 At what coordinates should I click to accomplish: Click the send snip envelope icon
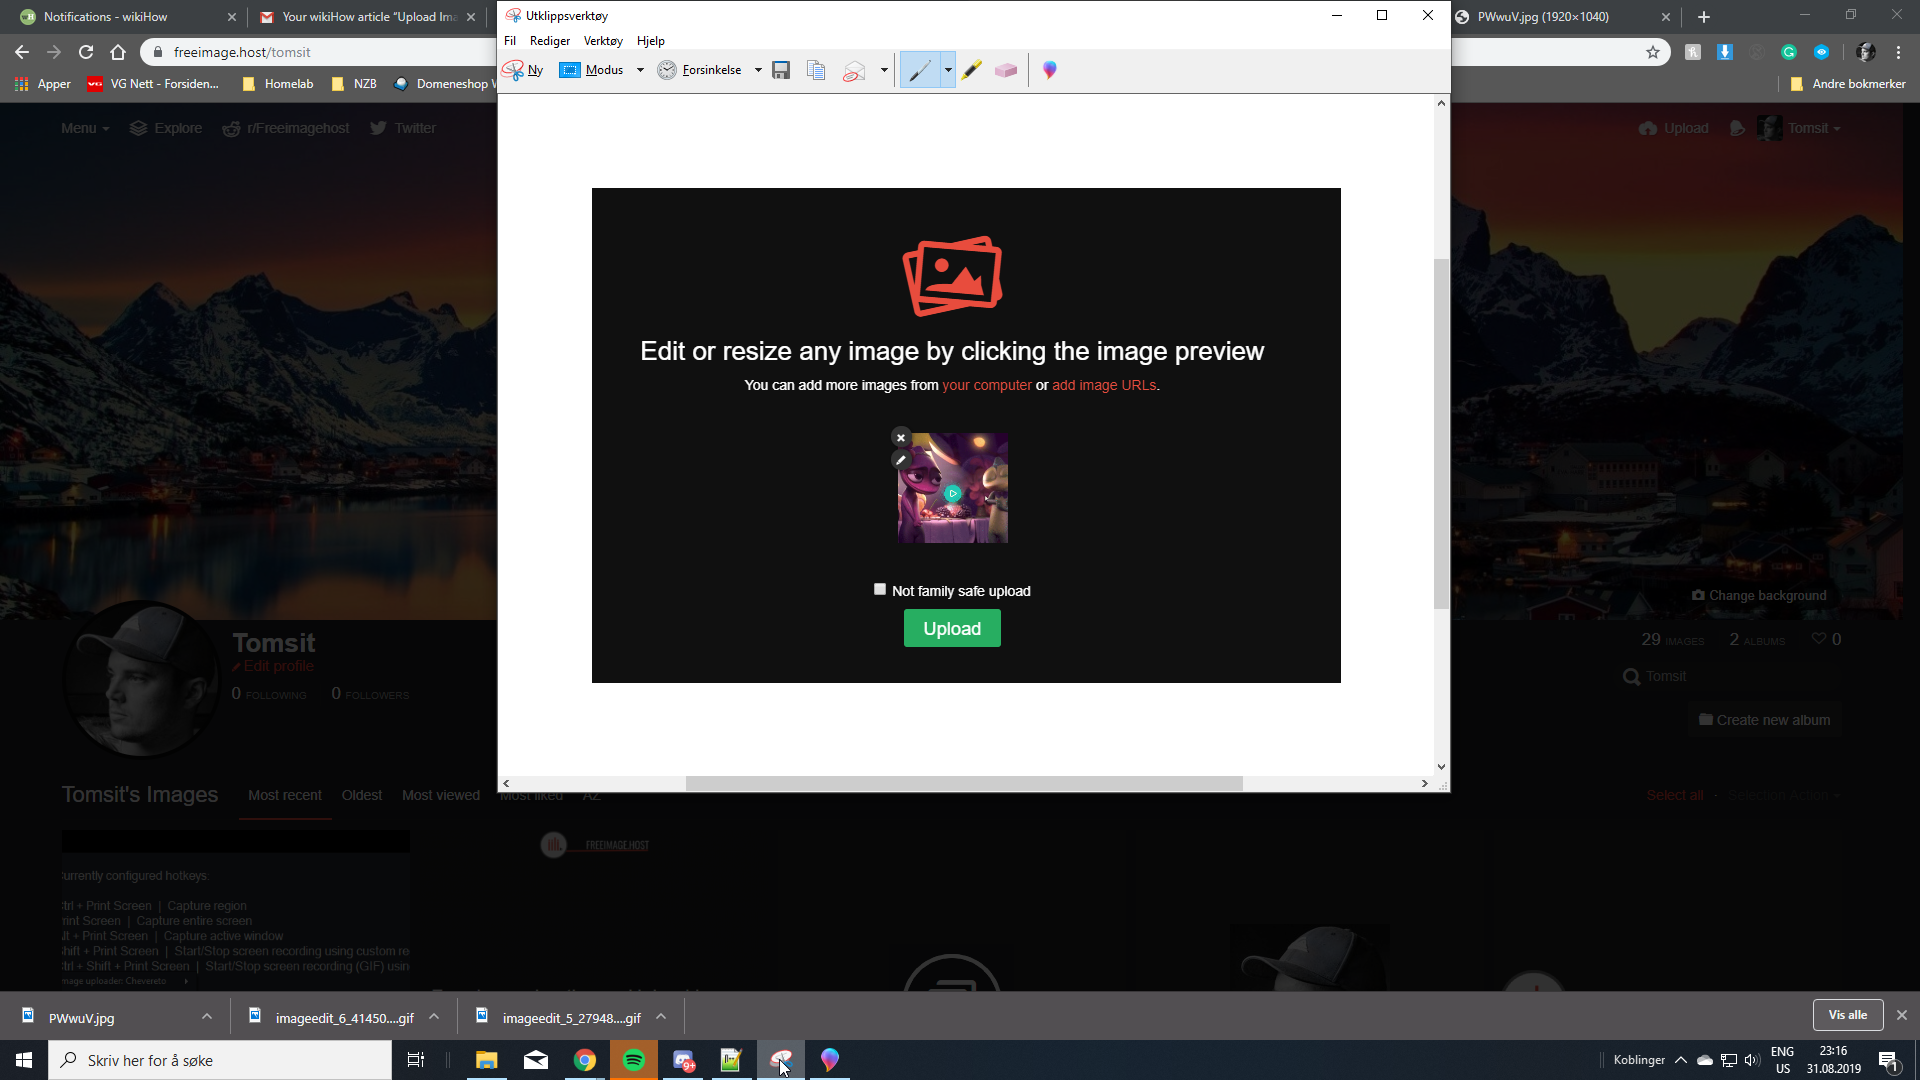click(x=853, y=70)
